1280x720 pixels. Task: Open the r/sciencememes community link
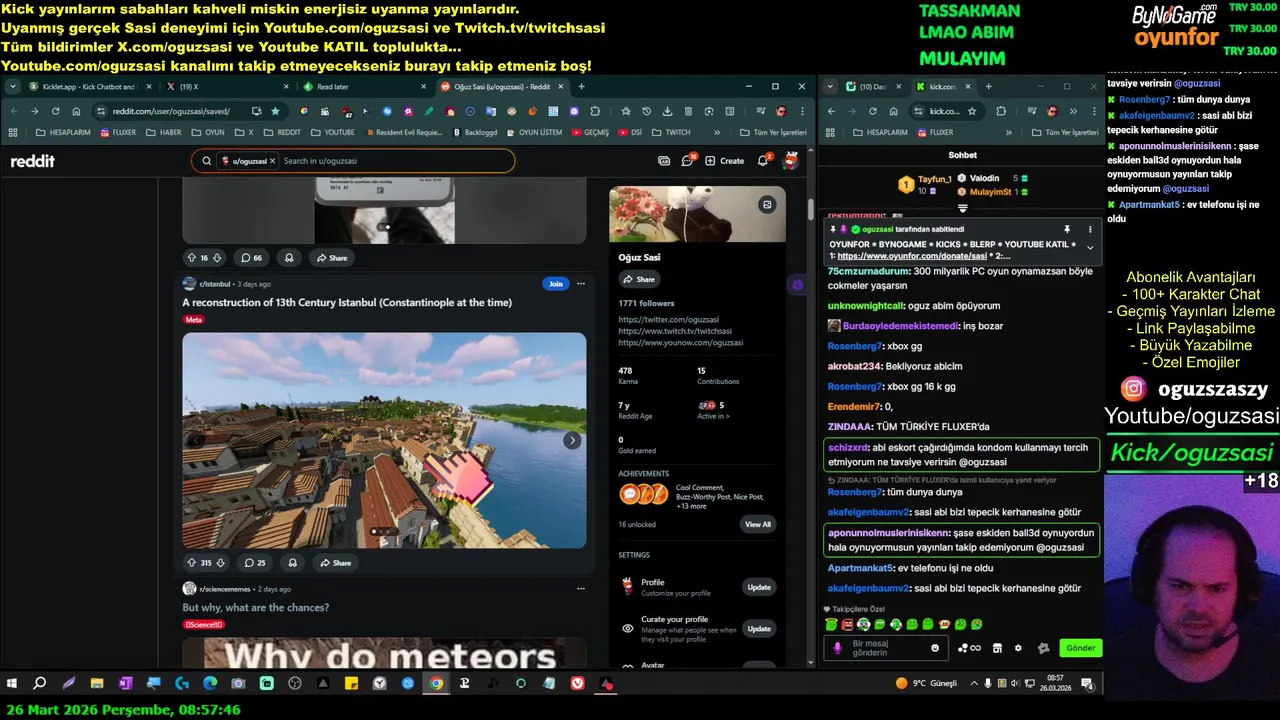coord(224,589)
